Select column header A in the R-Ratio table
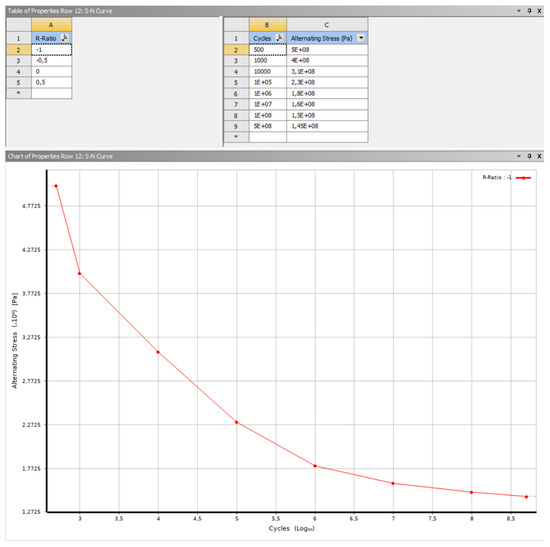 point(52,25)
